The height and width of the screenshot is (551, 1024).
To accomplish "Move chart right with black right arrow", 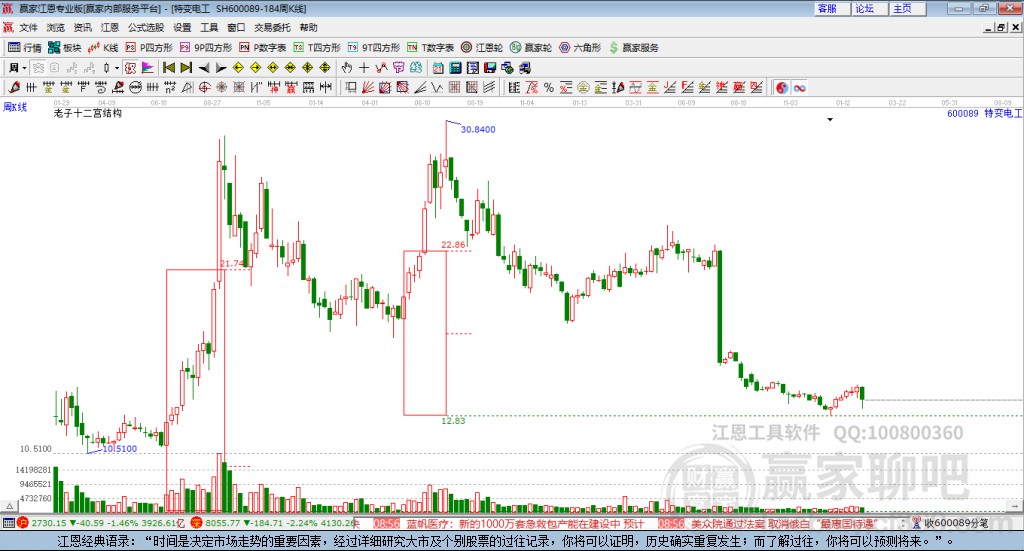I will [x=221, y=68].
